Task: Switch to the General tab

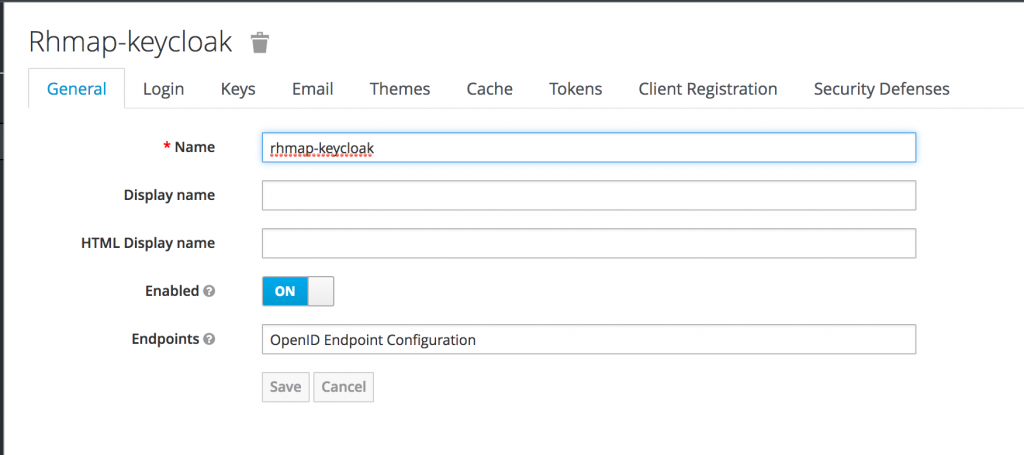Action: pyautogui.click(x=76, y=89)
